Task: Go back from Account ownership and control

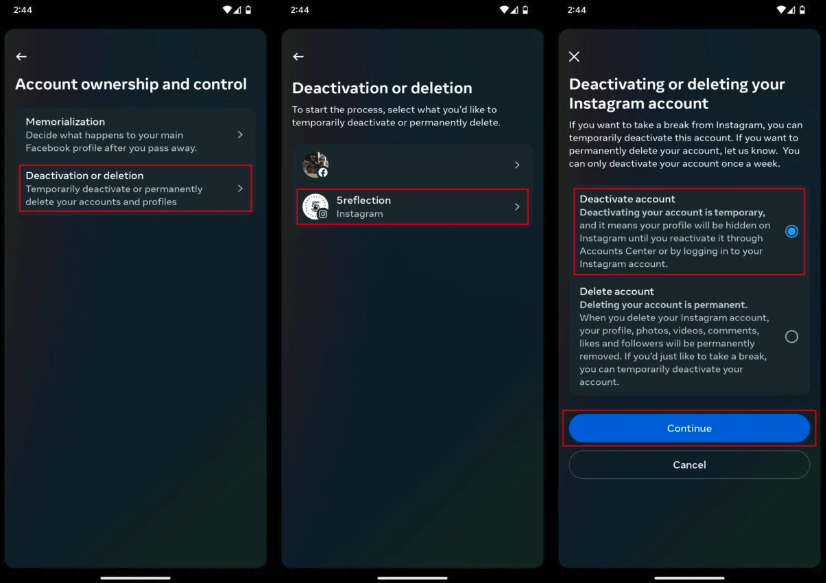Action: point(21,56)
